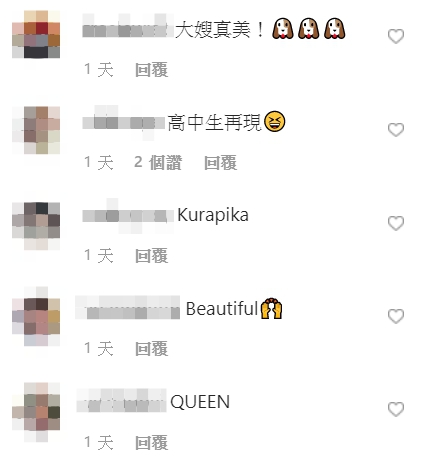Reply to the 高中生再現 comment
Image resolution: width=423 pixels, height=468 pixels.
220,163
